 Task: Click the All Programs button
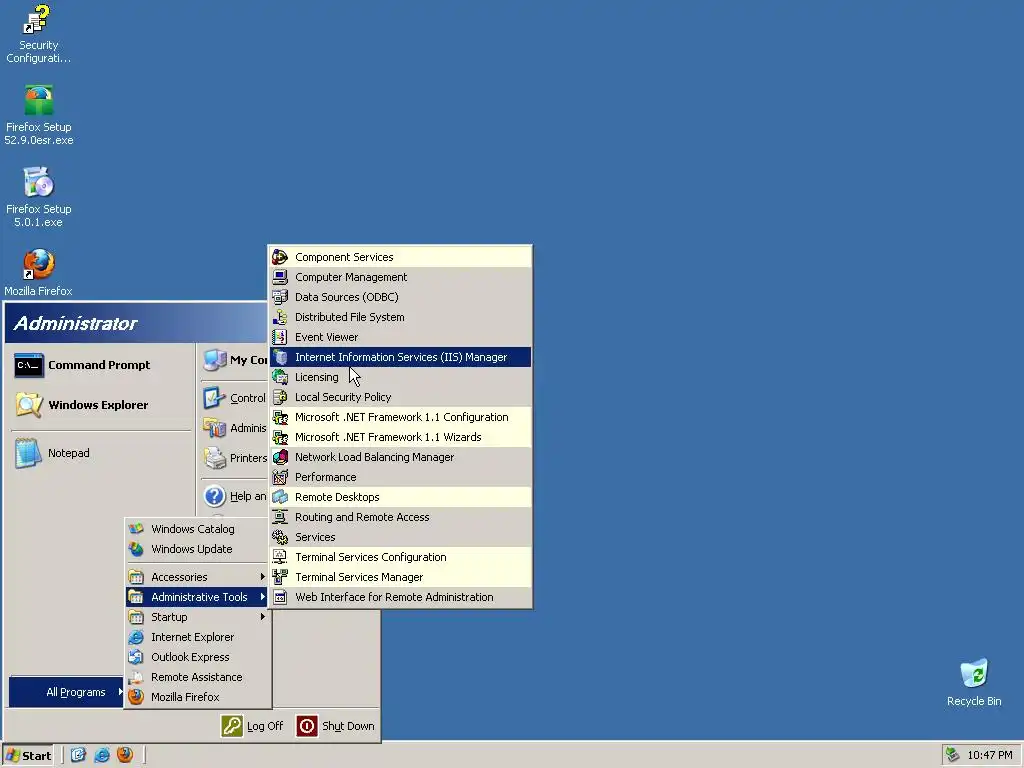(67, 692)
